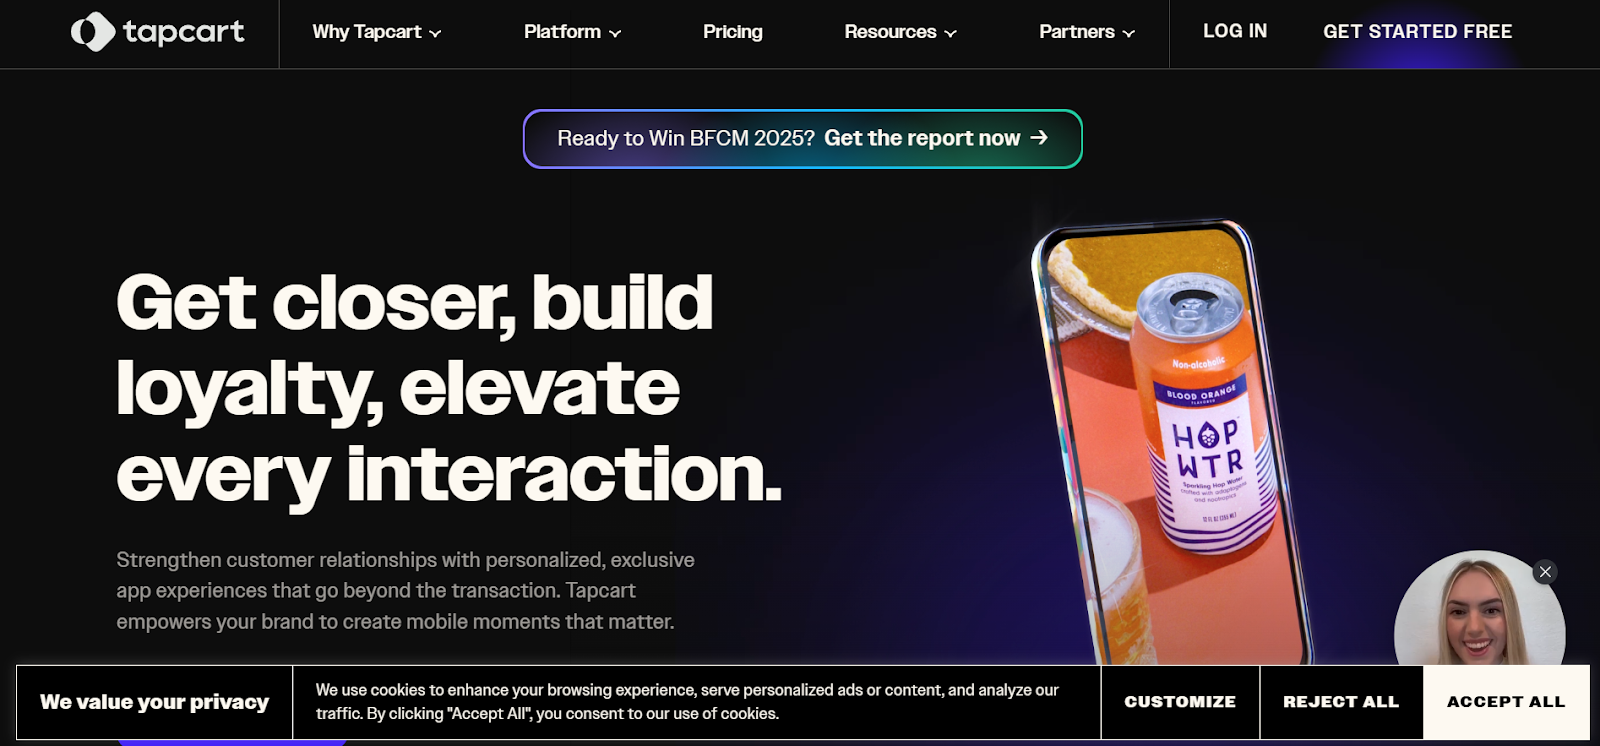Expand the Platform menu chevron
Screen dimensions: 1600x746
coord(615,33)
